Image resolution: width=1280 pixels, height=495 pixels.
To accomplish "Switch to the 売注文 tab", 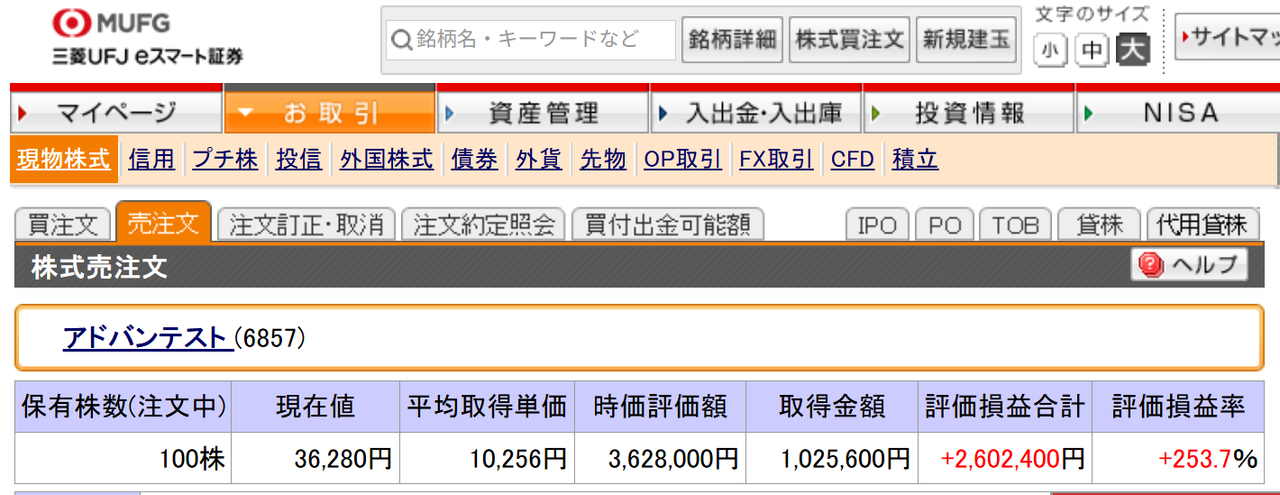I will click(x=164, y=222).
